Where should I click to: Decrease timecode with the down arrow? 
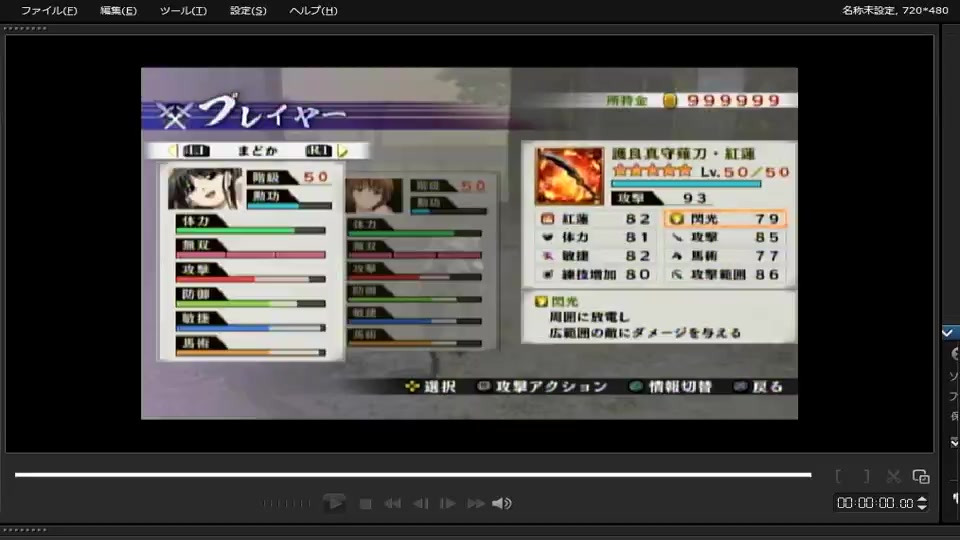pos(921,508)
